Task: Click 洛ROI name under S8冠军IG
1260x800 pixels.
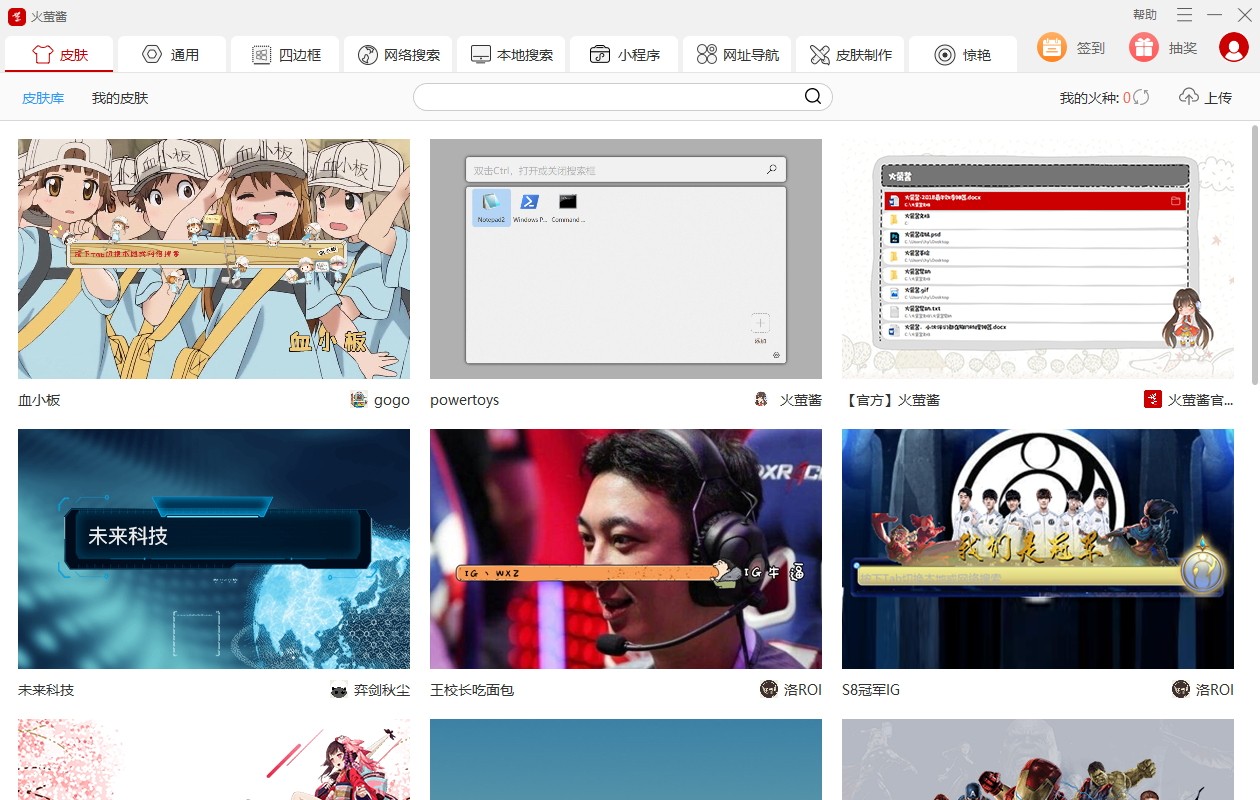Action: (x=1215, y=690)
